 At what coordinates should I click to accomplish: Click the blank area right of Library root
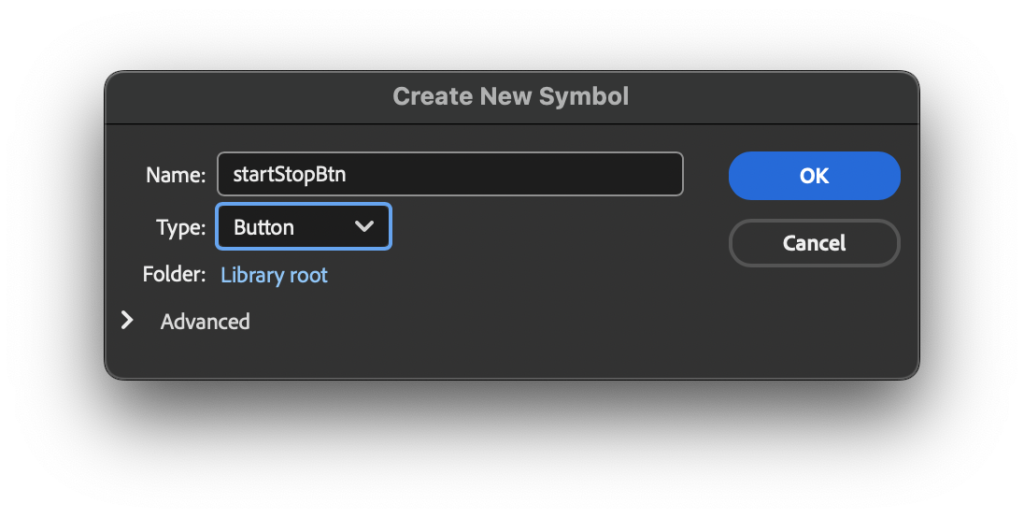[x=500, y=274]
